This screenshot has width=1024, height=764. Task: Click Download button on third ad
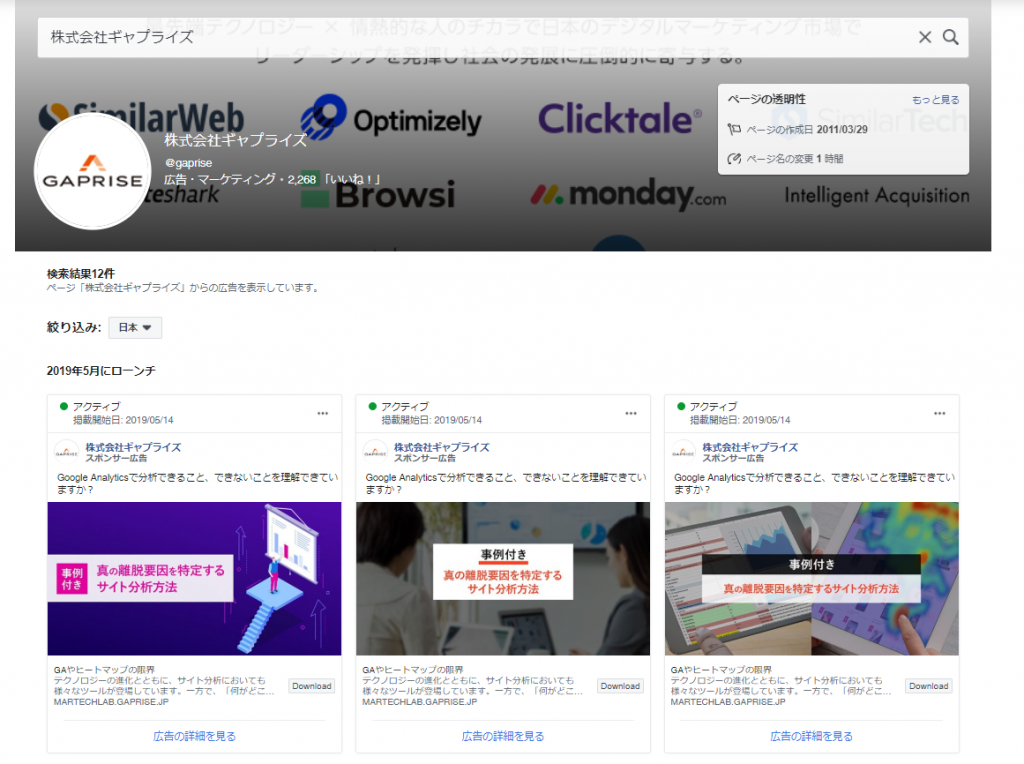coord(929,686)
